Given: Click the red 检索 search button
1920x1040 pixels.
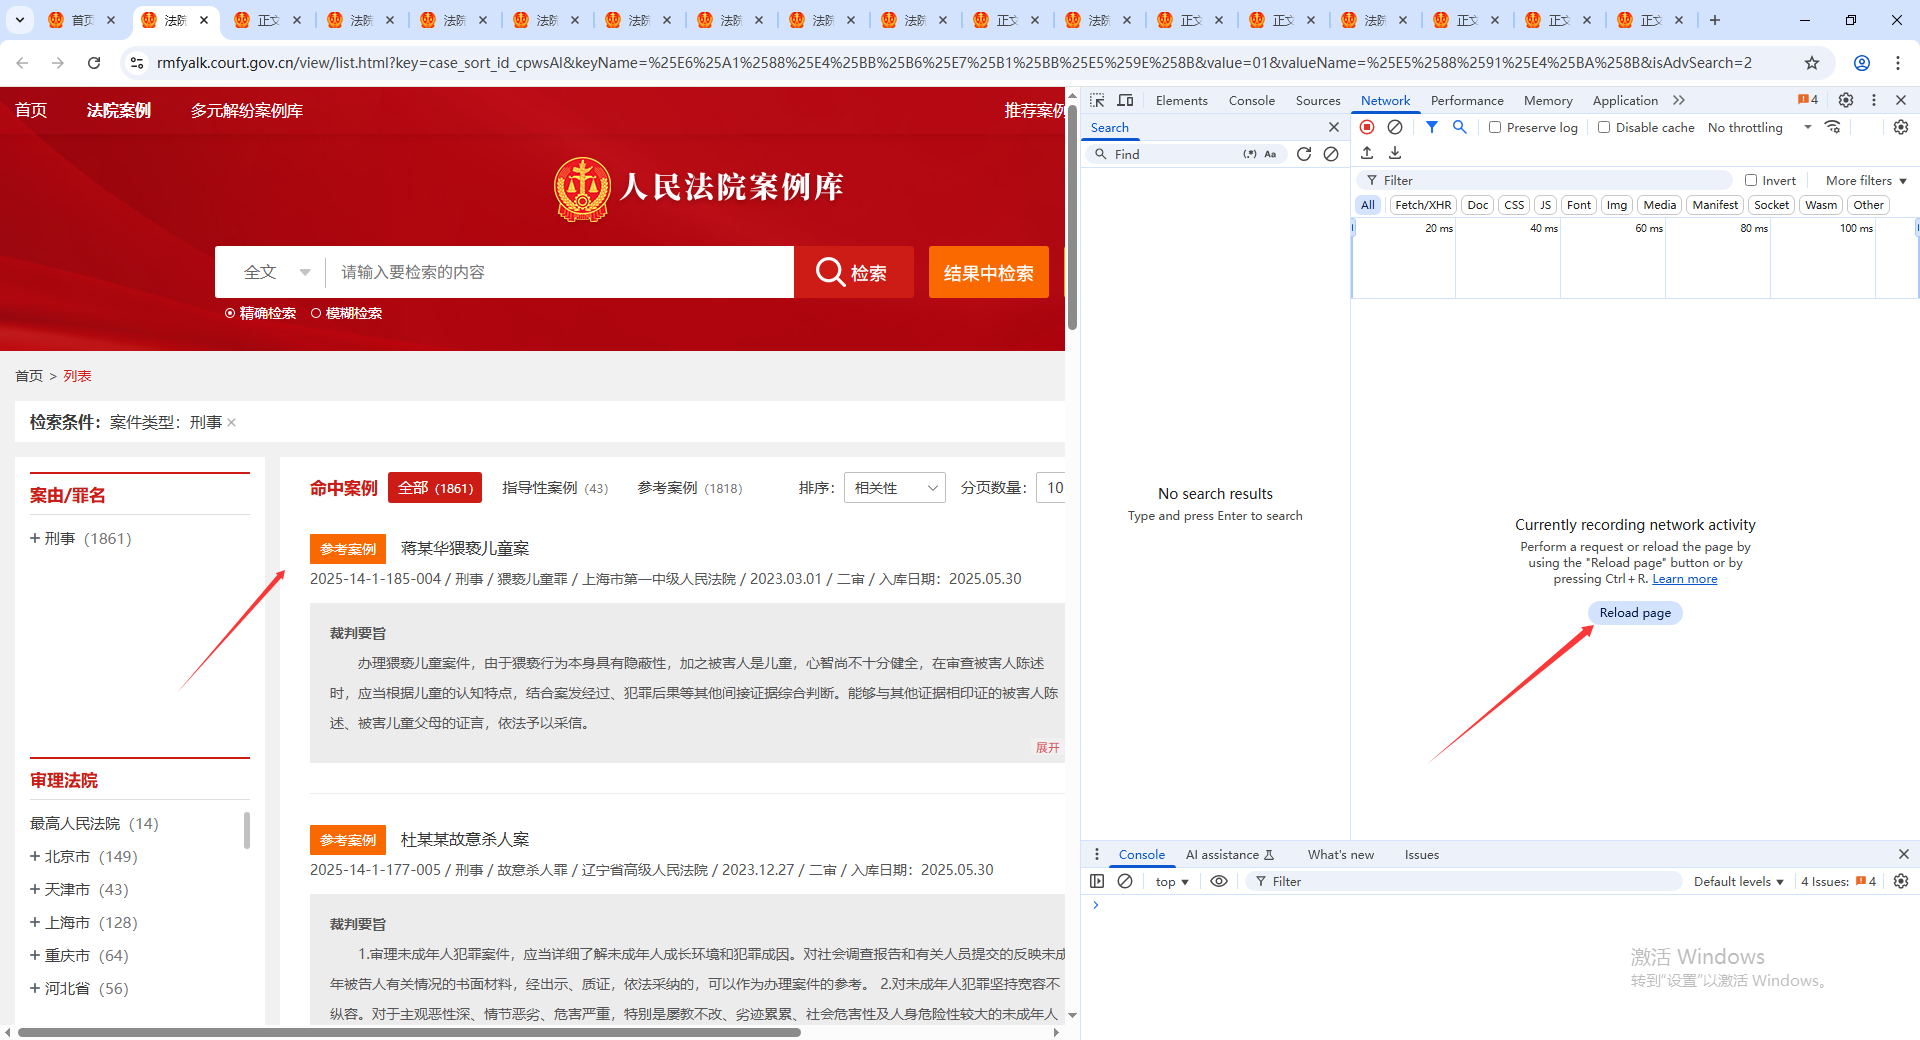Looking at the screenshot, I should click(x=853, y=272).
